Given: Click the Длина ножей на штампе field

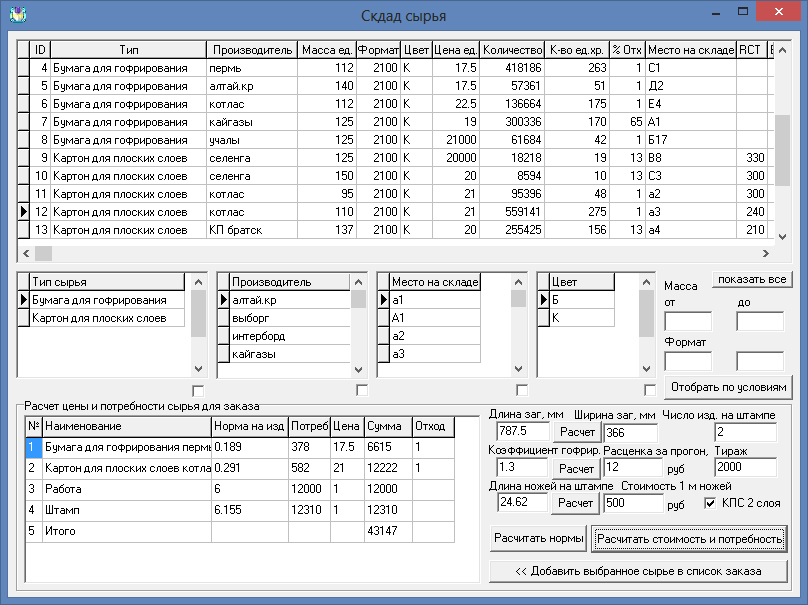Looking at the screenshot, I should pos(523,502).
